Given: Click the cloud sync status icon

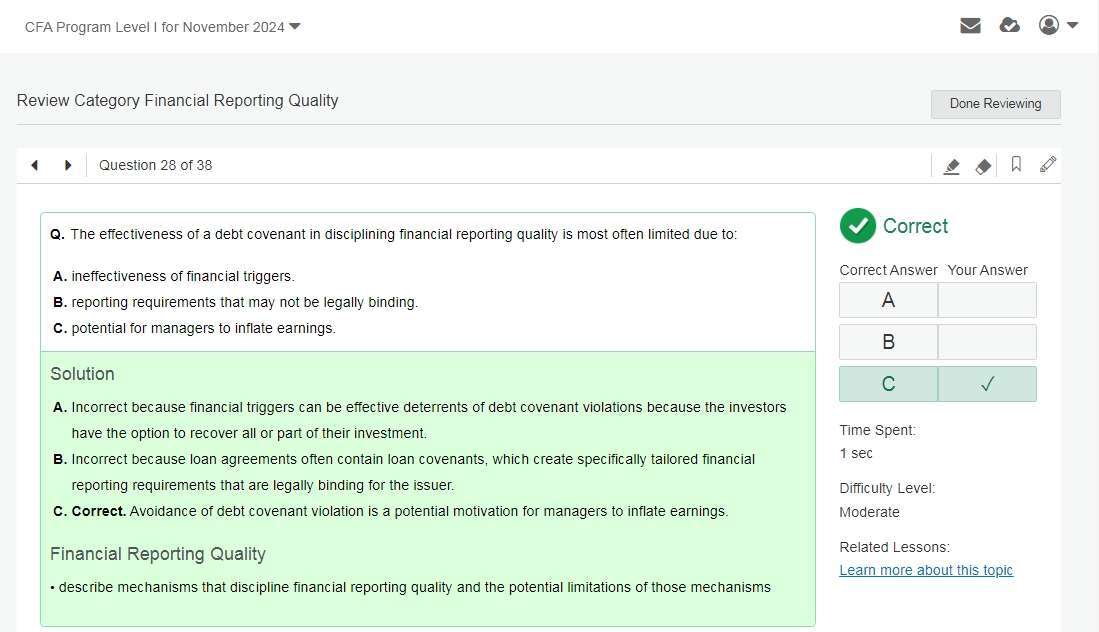Looking at the screenshot, I should pos(1010,26).
